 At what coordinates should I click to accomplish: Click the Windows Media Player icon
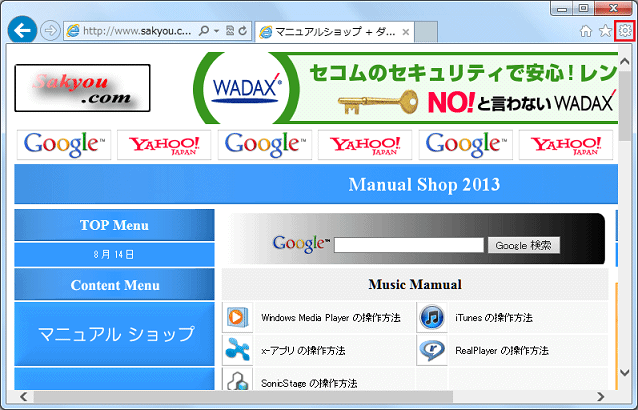tap(237, 317)
